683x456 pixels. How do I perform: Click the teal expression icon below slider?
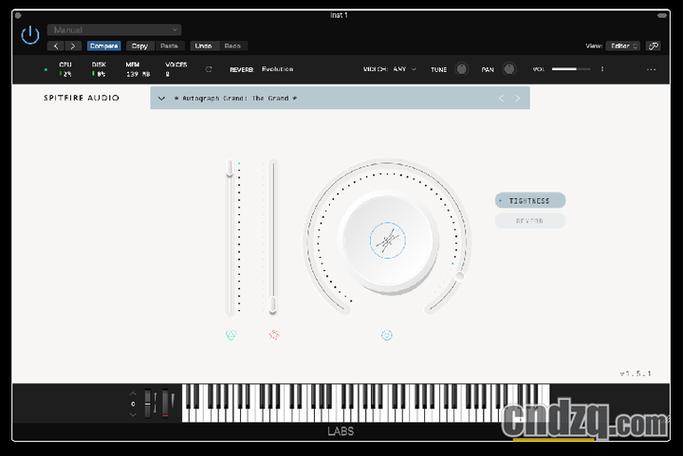tap(231, 334)
